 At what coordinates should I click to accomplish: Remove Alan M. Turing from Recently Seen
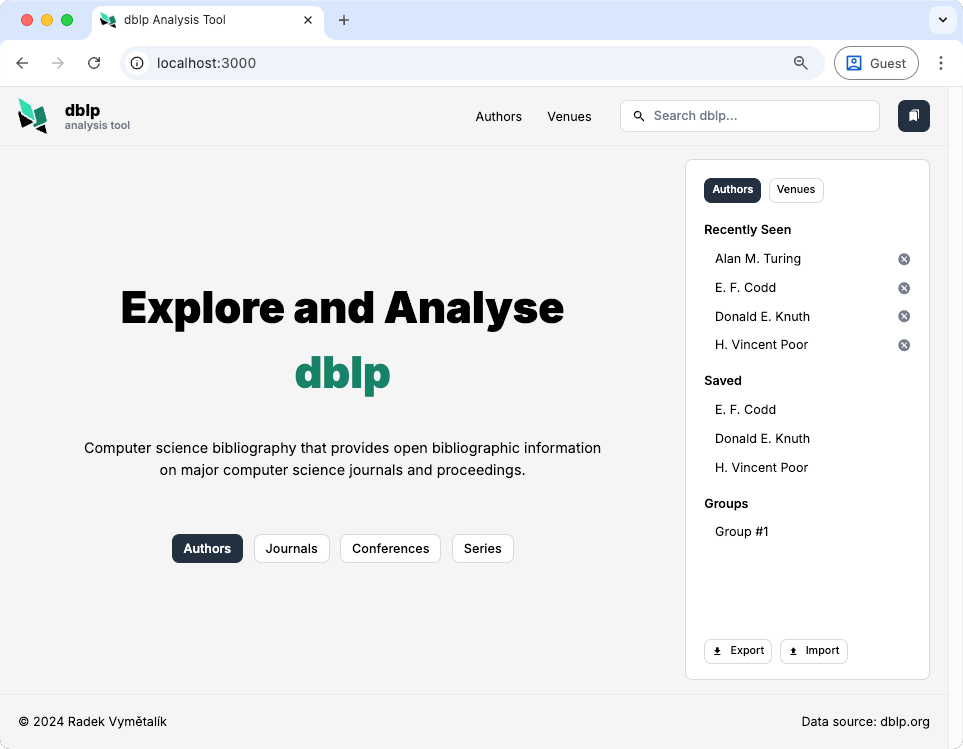pyautogui.click(x=904, y=259)
